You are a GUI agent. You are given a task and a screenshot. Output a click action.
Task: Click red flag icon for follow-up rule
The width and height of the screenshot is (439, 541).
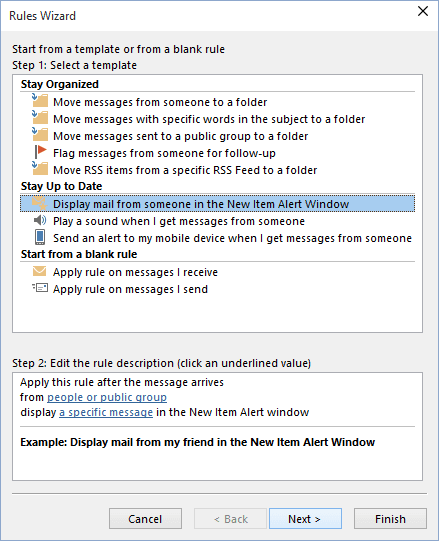[40, 152]
